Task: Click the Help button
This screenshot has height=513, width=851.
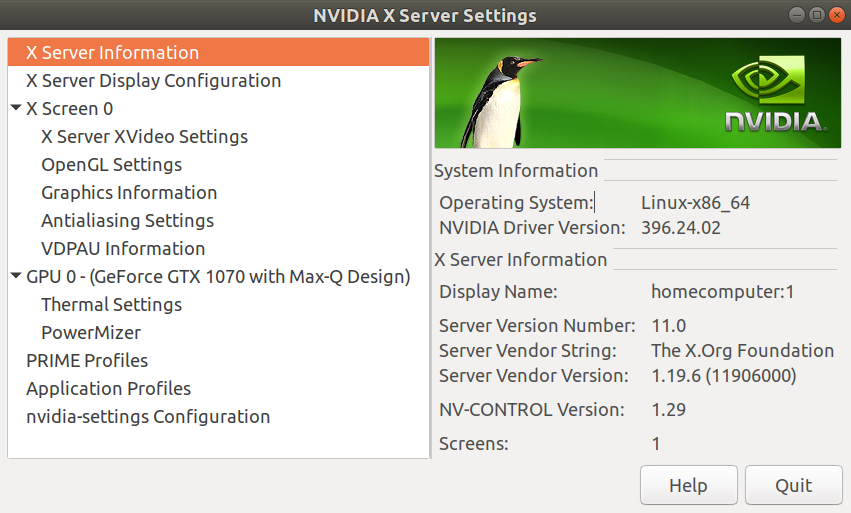Action: (x=688, y=486)
